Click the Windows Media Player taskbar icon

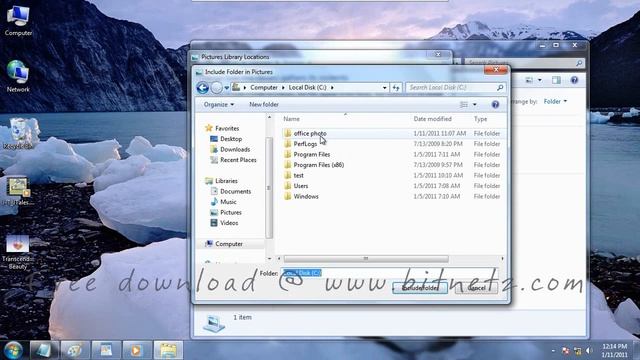[x=136, y=350]
